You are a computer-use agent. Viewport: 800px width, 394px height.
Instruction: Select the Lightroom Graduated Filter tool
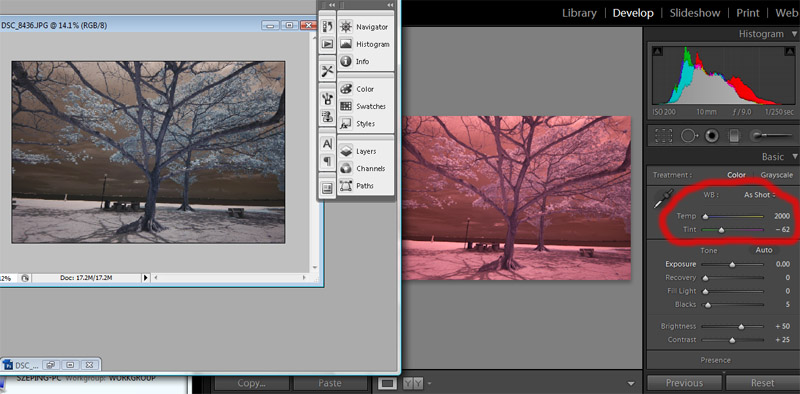click(x=734, y=135)
